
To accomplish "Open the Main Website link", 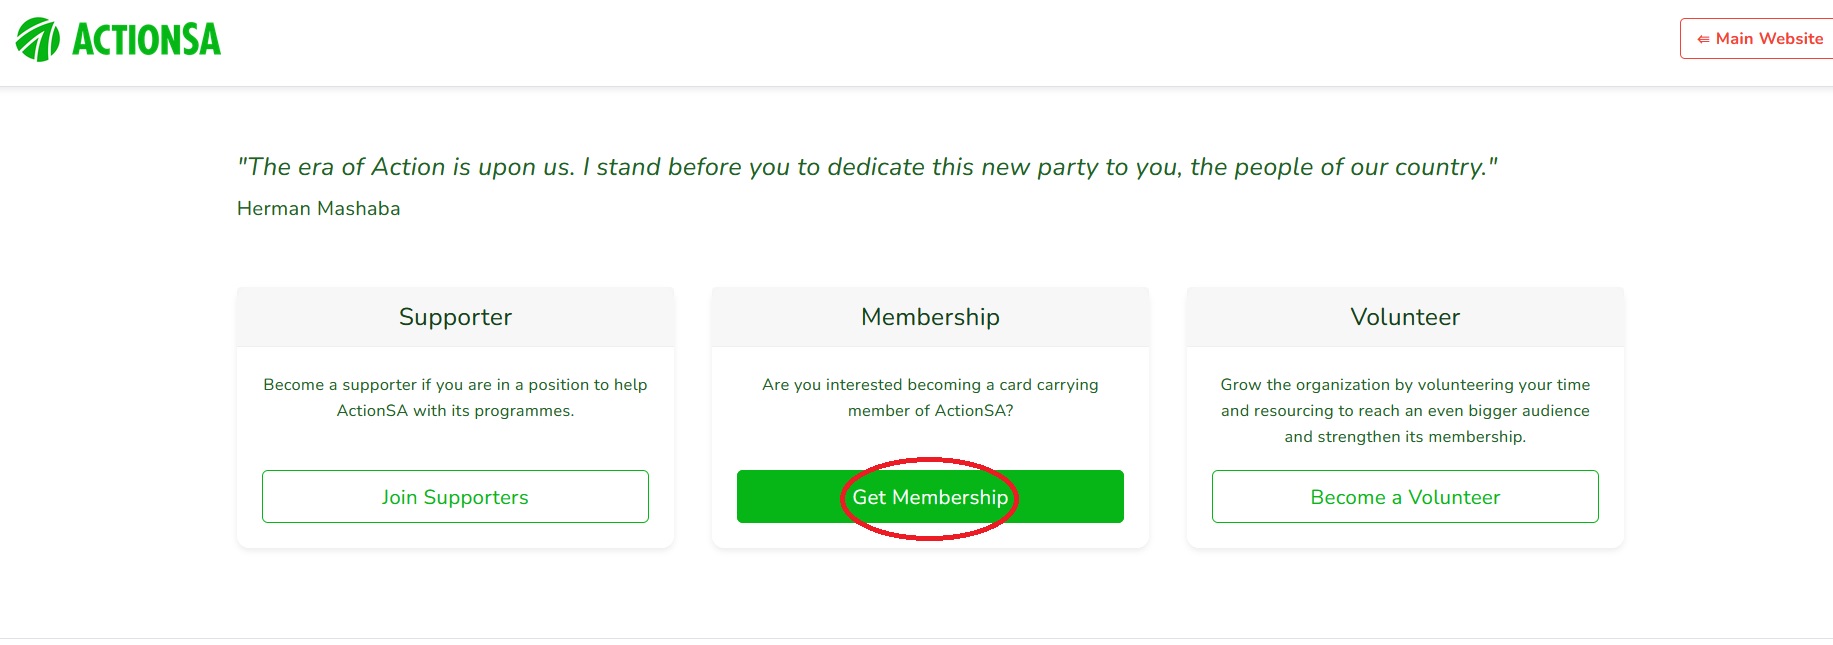I will (1768, 39).
